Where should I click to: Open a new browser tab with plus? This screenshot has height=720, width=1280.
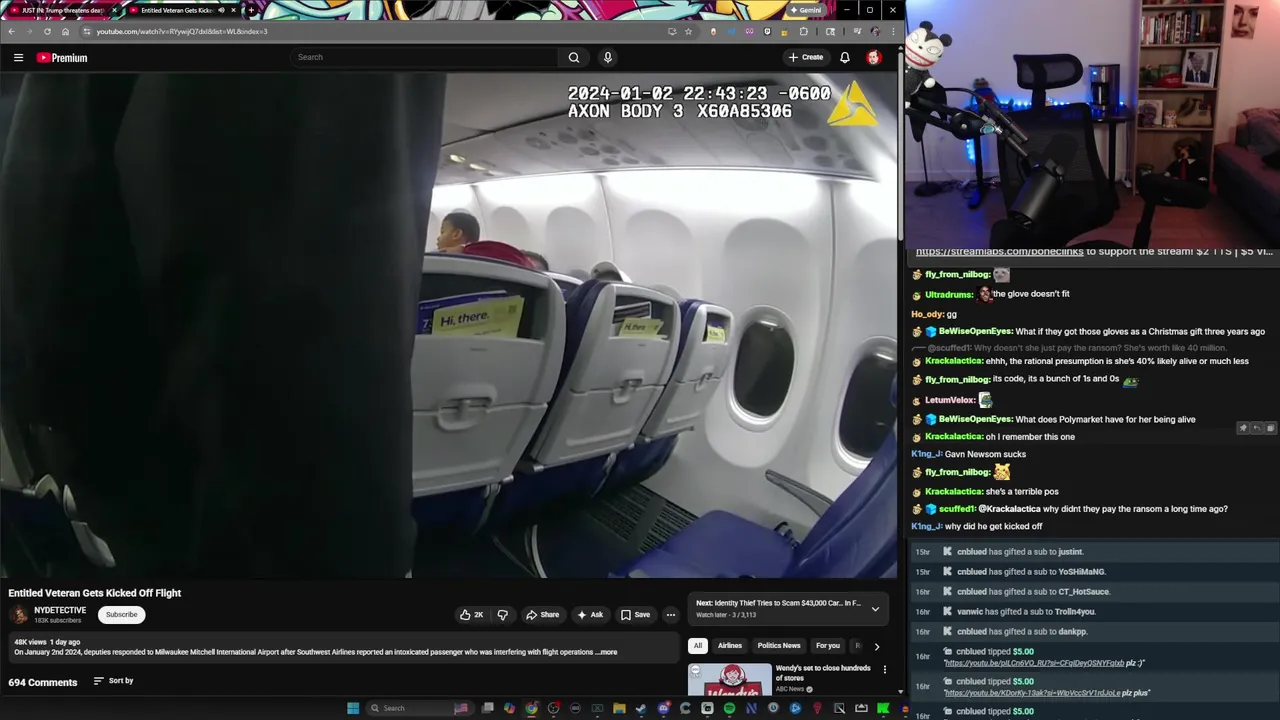[251, 10]
